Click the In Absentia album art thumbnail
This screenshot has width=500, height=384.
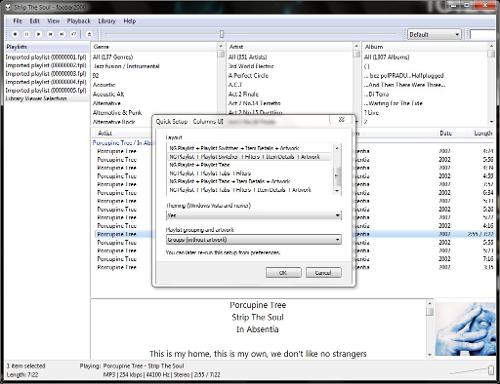(x=465, y=329)
